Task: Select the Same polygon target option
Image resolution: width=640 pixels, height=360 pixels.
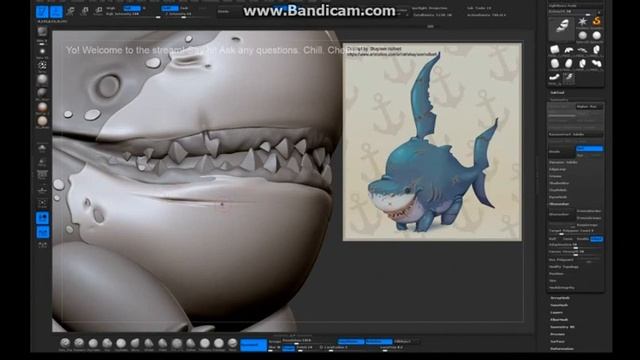Action: pos(568,239)
